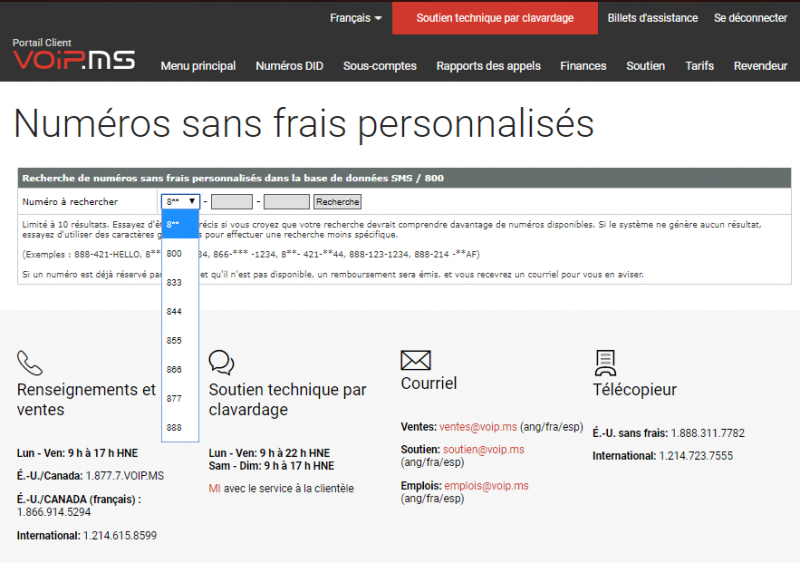Click the ventes@voip.ms email link

pyautogui.click(x=478, y=427)
